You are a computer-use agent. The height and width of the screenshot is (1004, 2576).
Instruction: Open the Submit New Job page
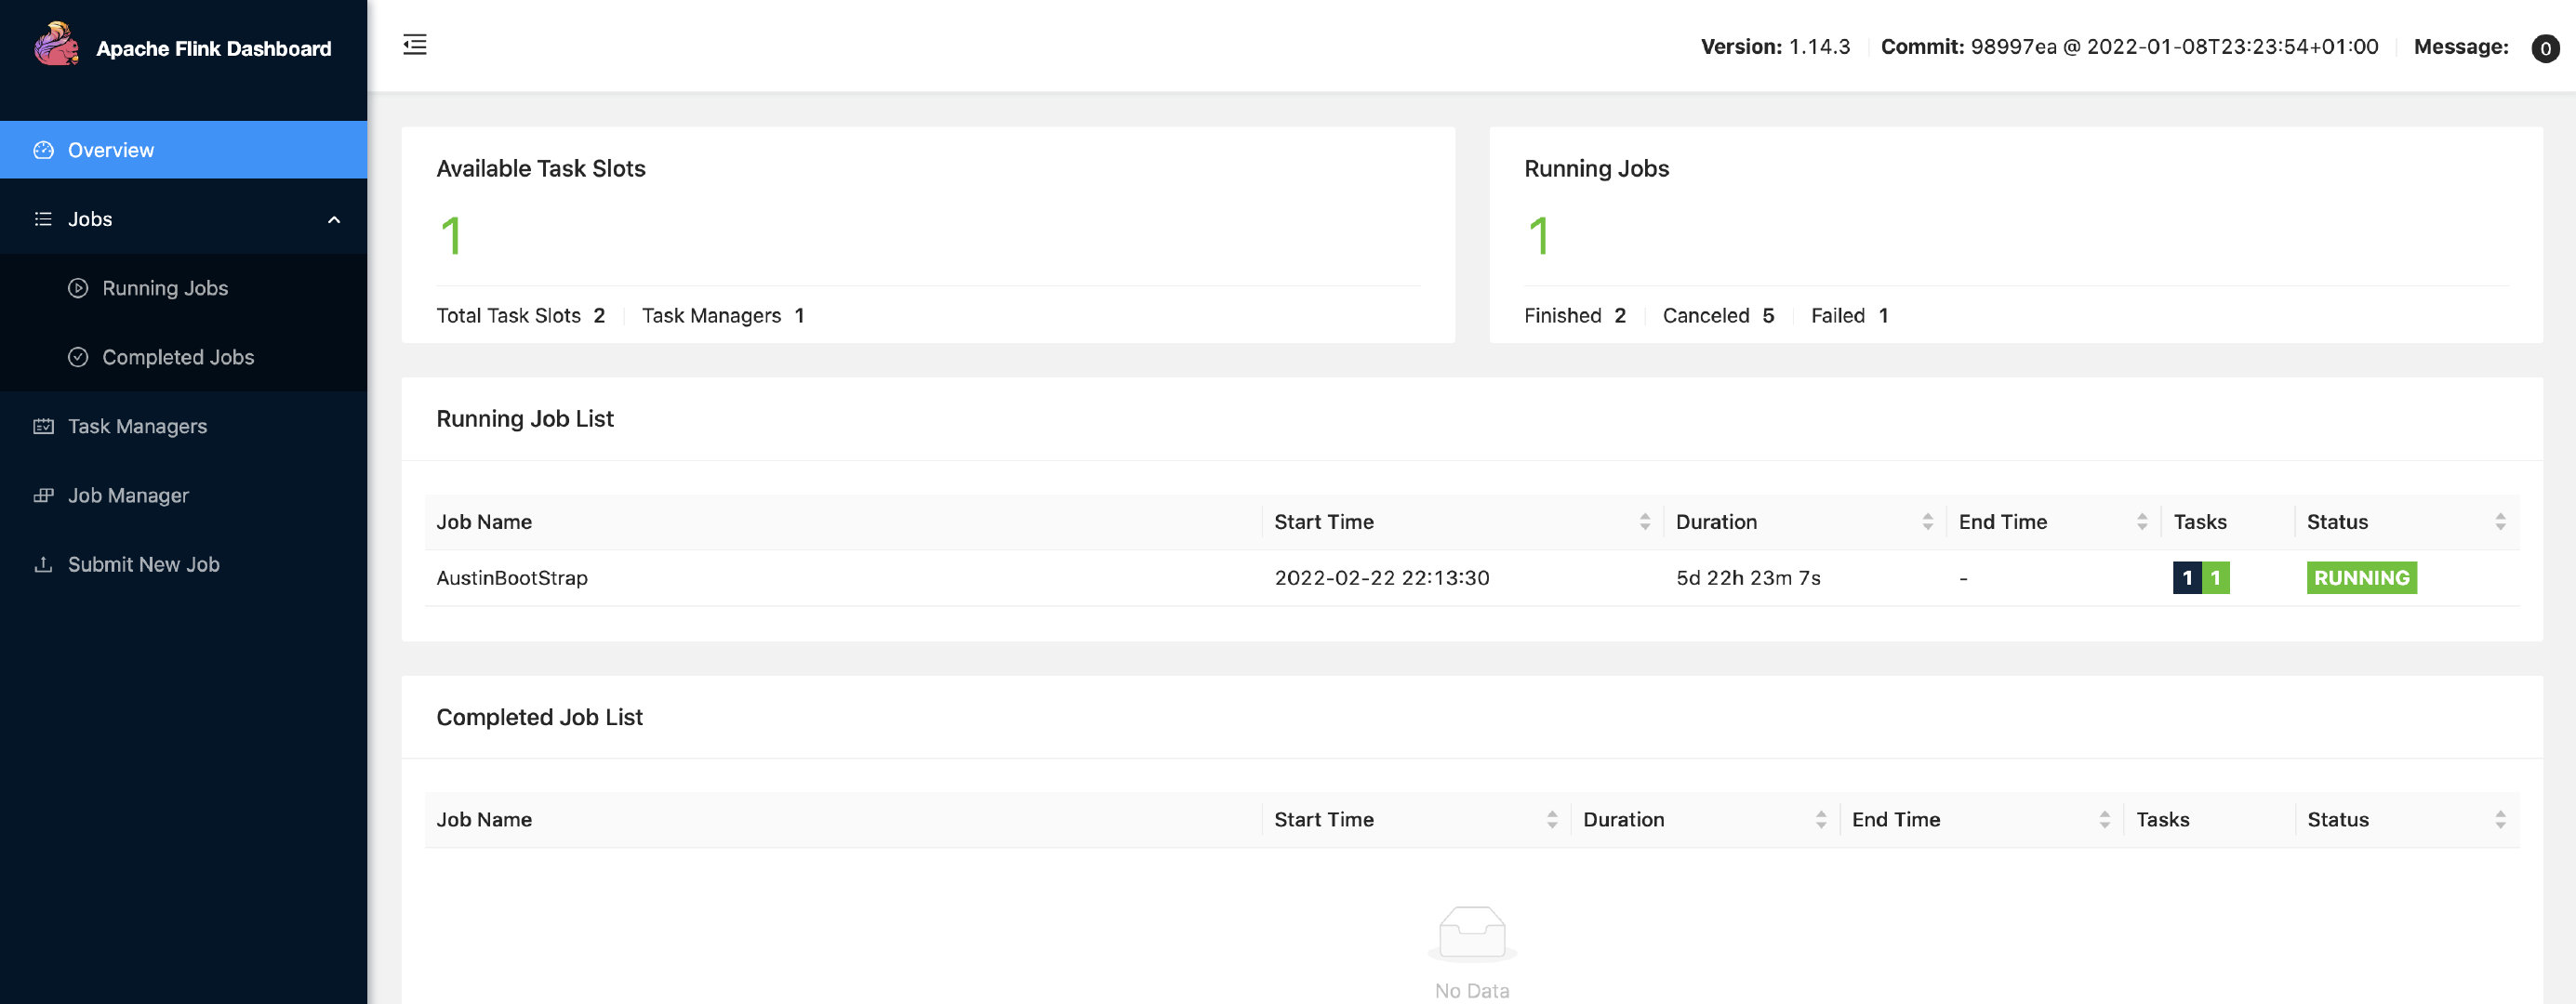point(143,564)
